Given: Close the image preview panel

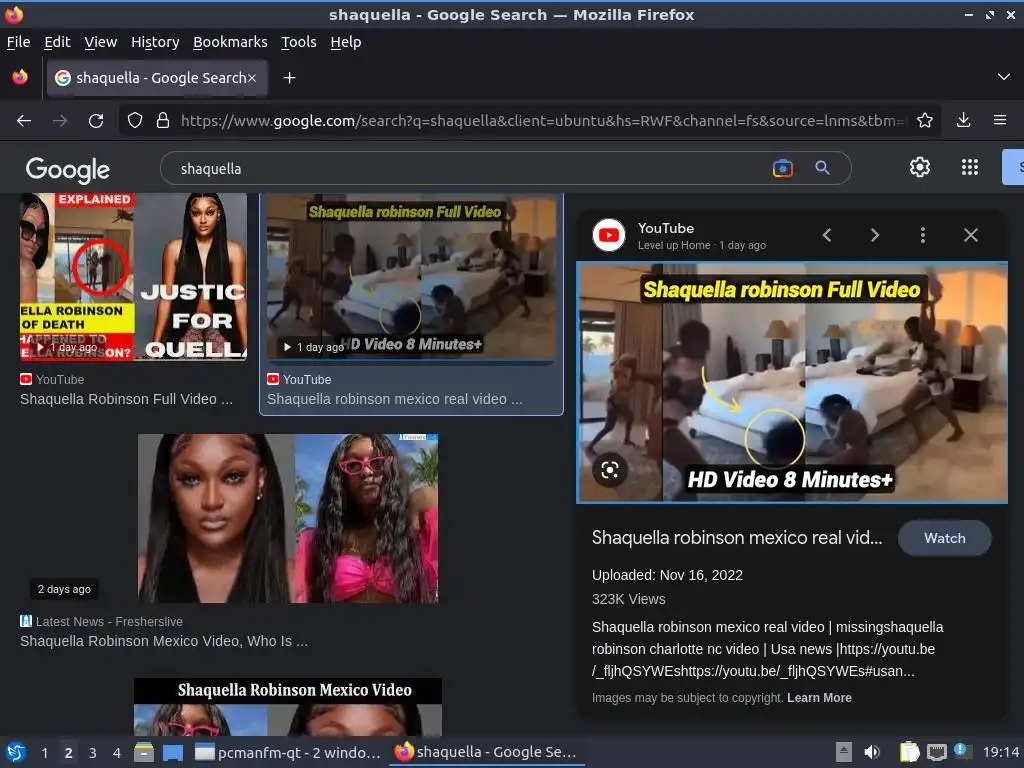Looking at the screenshot, I should [x=971, y=235].
